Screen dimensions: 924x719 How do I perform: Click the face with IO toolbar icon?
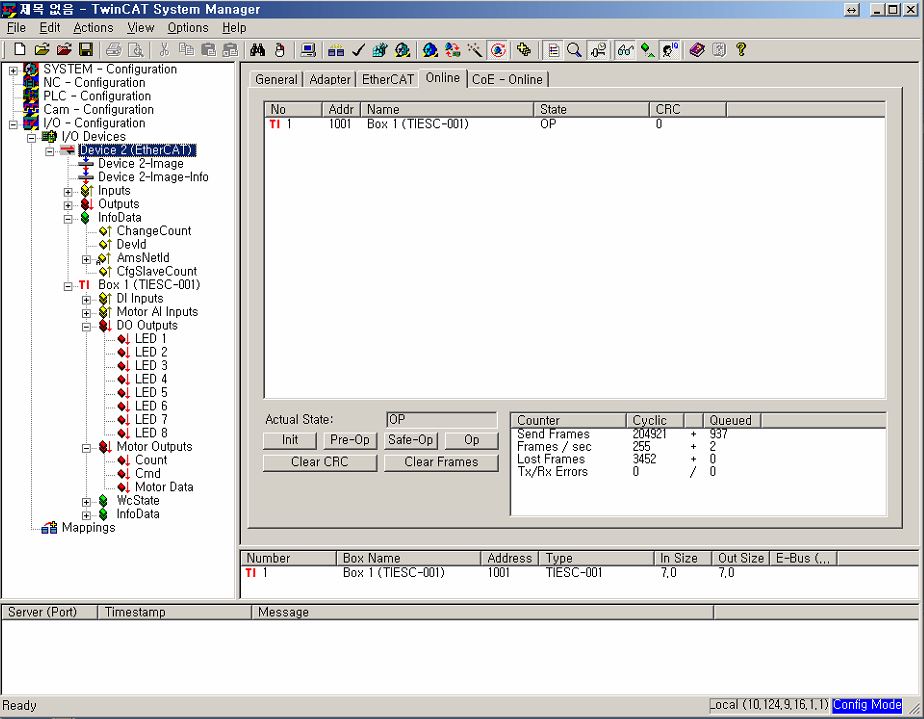point(670,50)
